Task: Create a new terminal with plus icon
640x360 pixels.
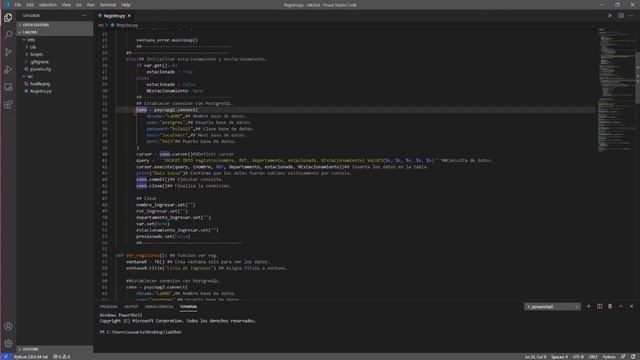Action: pos(589,307)
